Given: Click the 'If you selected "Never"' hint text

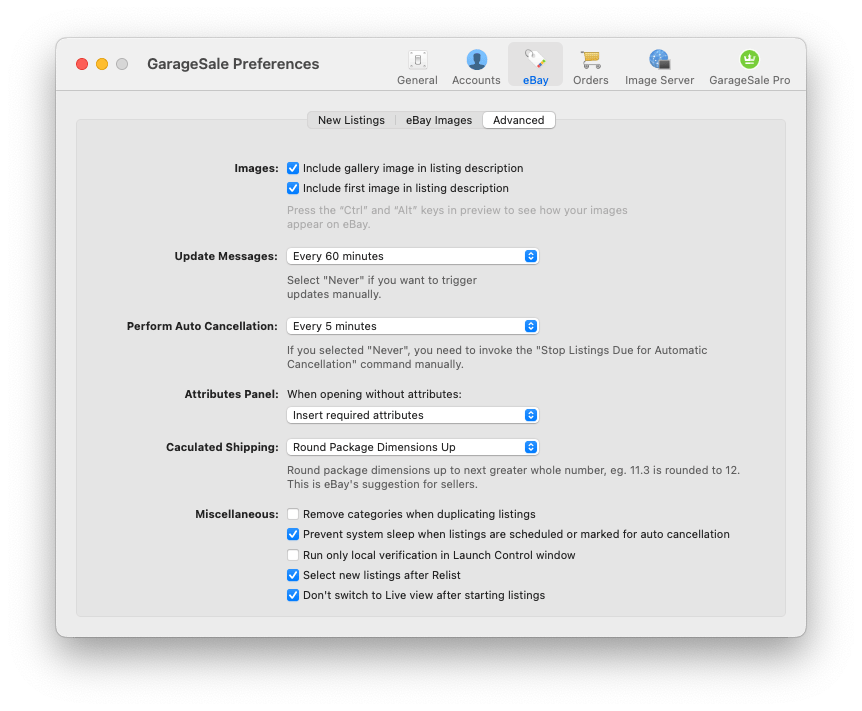Looking at the screenshot, I should coord(497,357).
